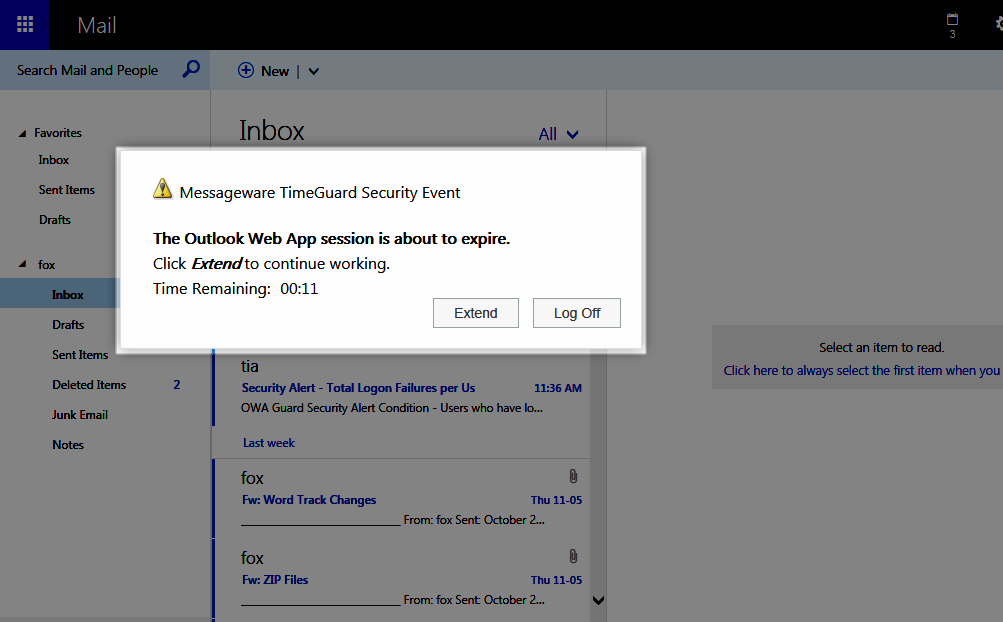Open the app launcher grid icon
This screenshot has width=1003, height=622.
click(x=25, y=25)
